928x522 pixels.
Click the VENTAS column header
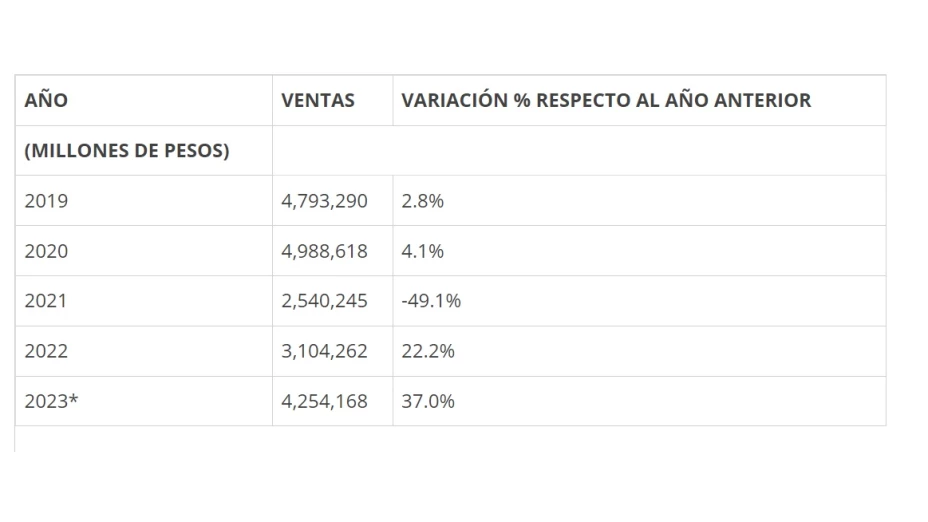(x=333, y=101)
